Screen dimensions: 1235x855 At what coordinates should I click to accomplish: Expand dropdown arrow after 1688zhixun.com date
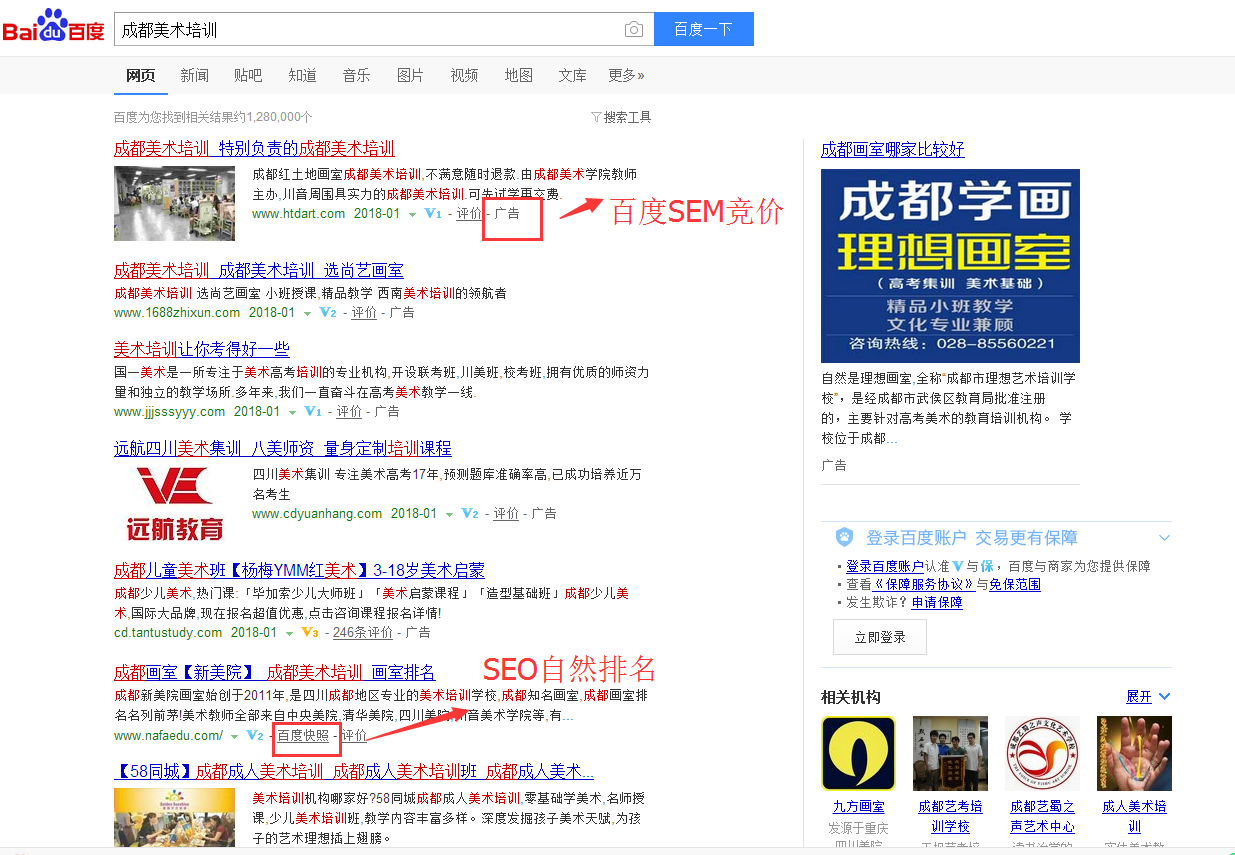click(306, 314)
